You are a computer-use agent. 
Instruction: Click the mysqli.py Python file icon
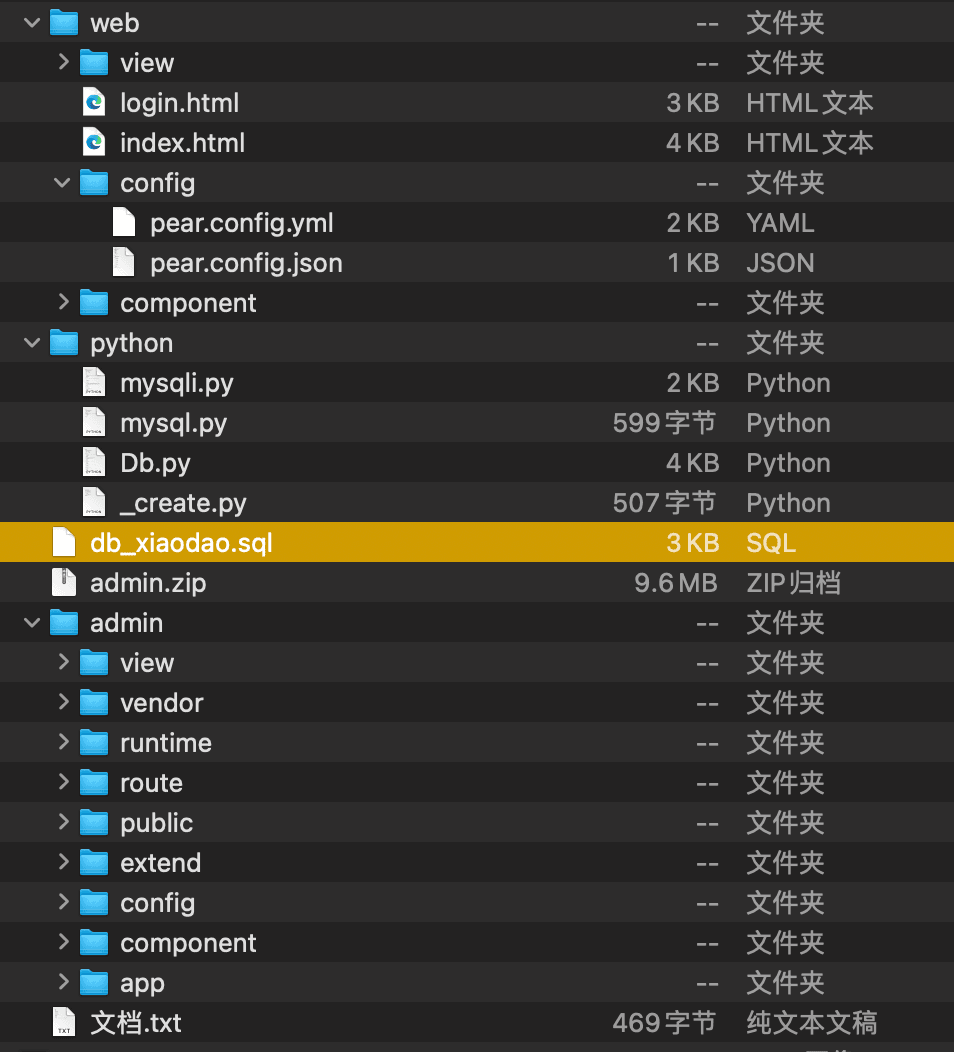[x=94, y=383]
